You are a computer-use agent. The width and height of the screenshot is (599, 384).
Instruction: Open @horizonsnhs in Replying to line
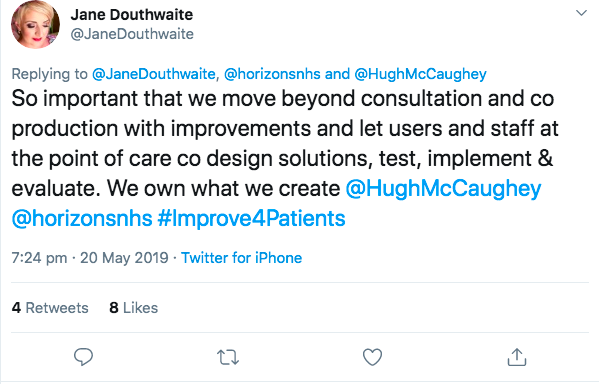pyautogui.click(x=272, y=74)
